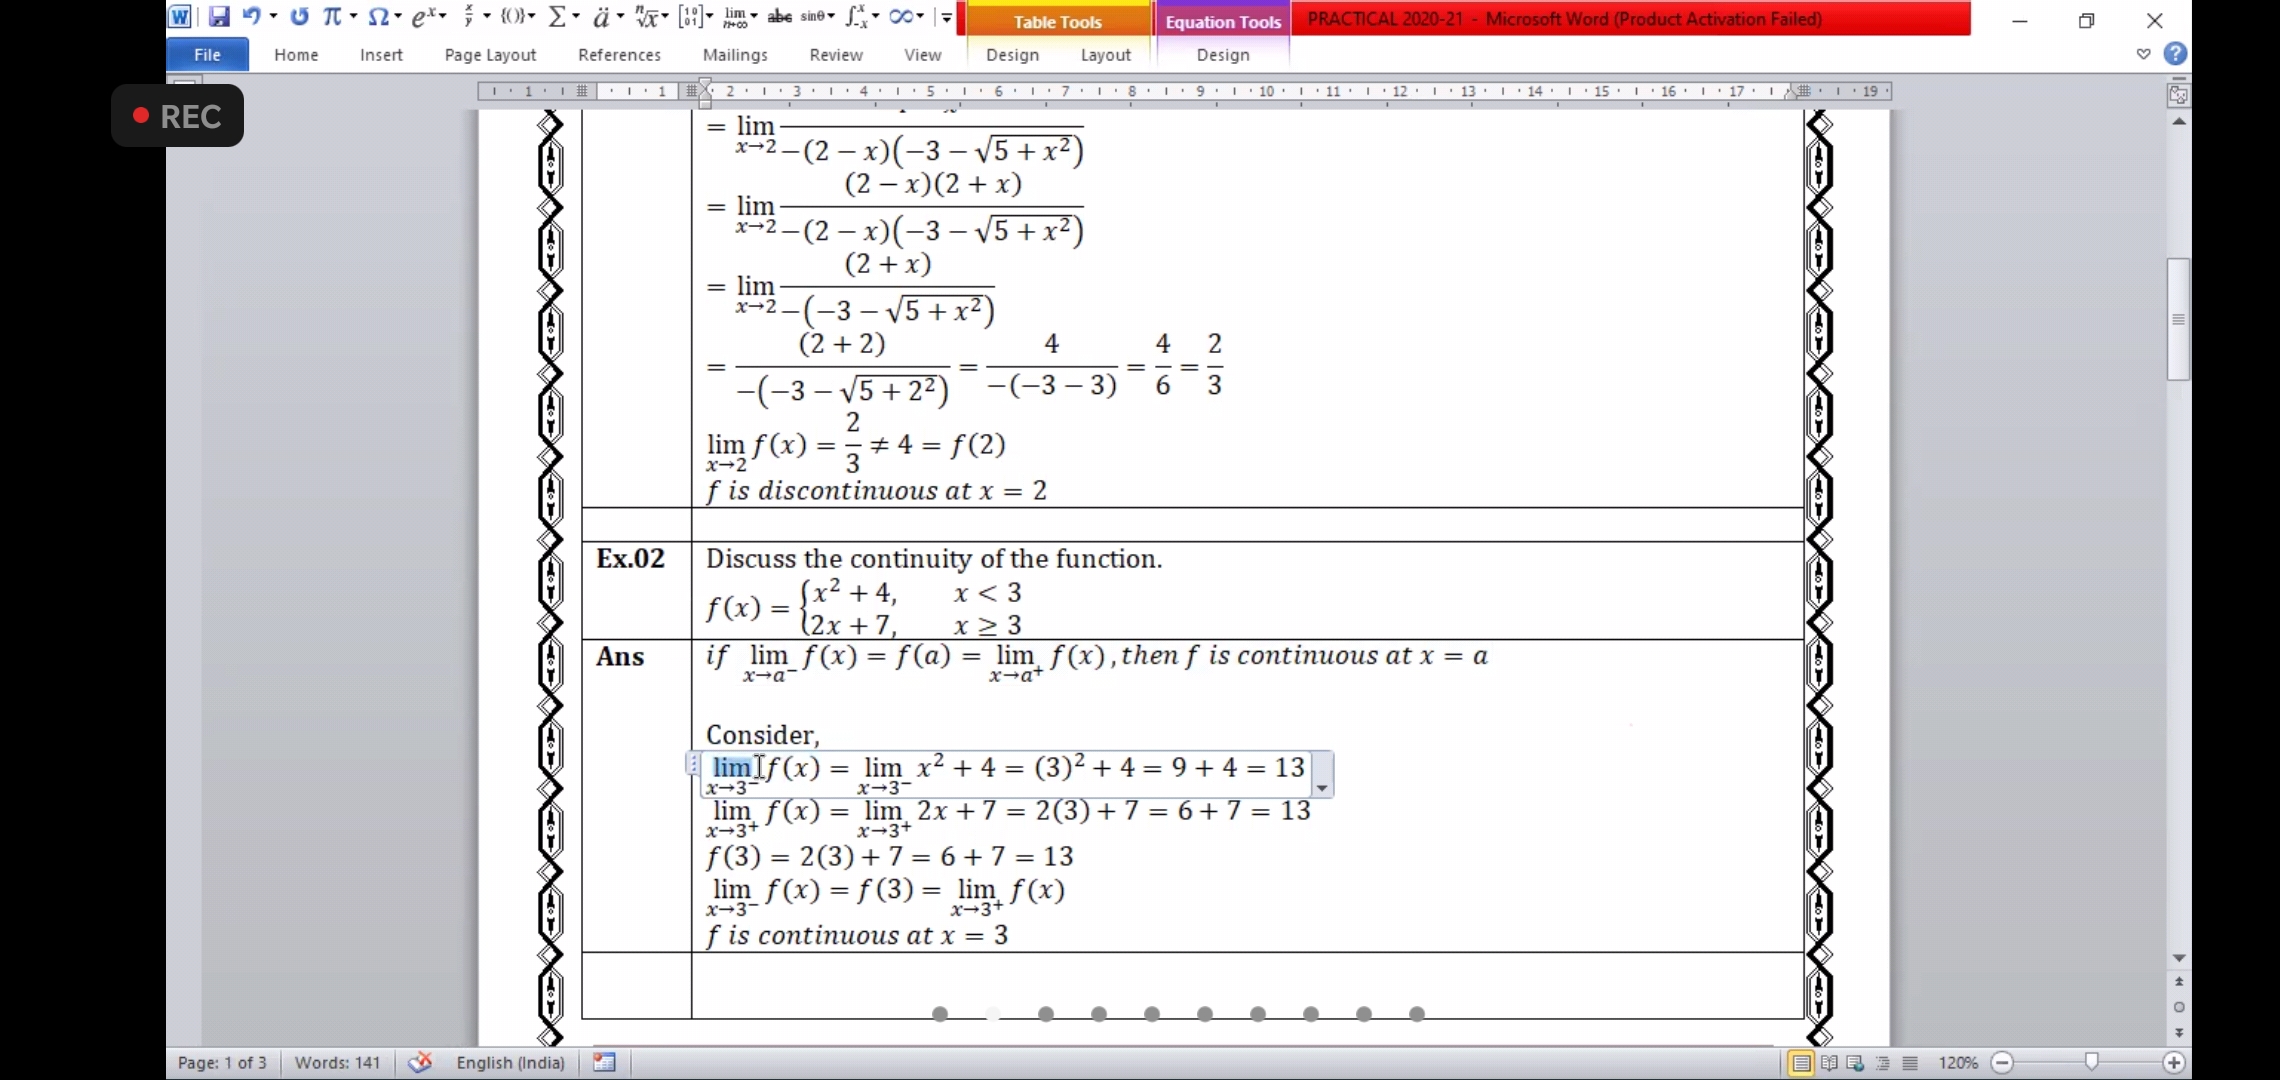Click the strikethrough abc icon
The height and width of the screenshot is (1080, 2280).
(x=779, y=17)
